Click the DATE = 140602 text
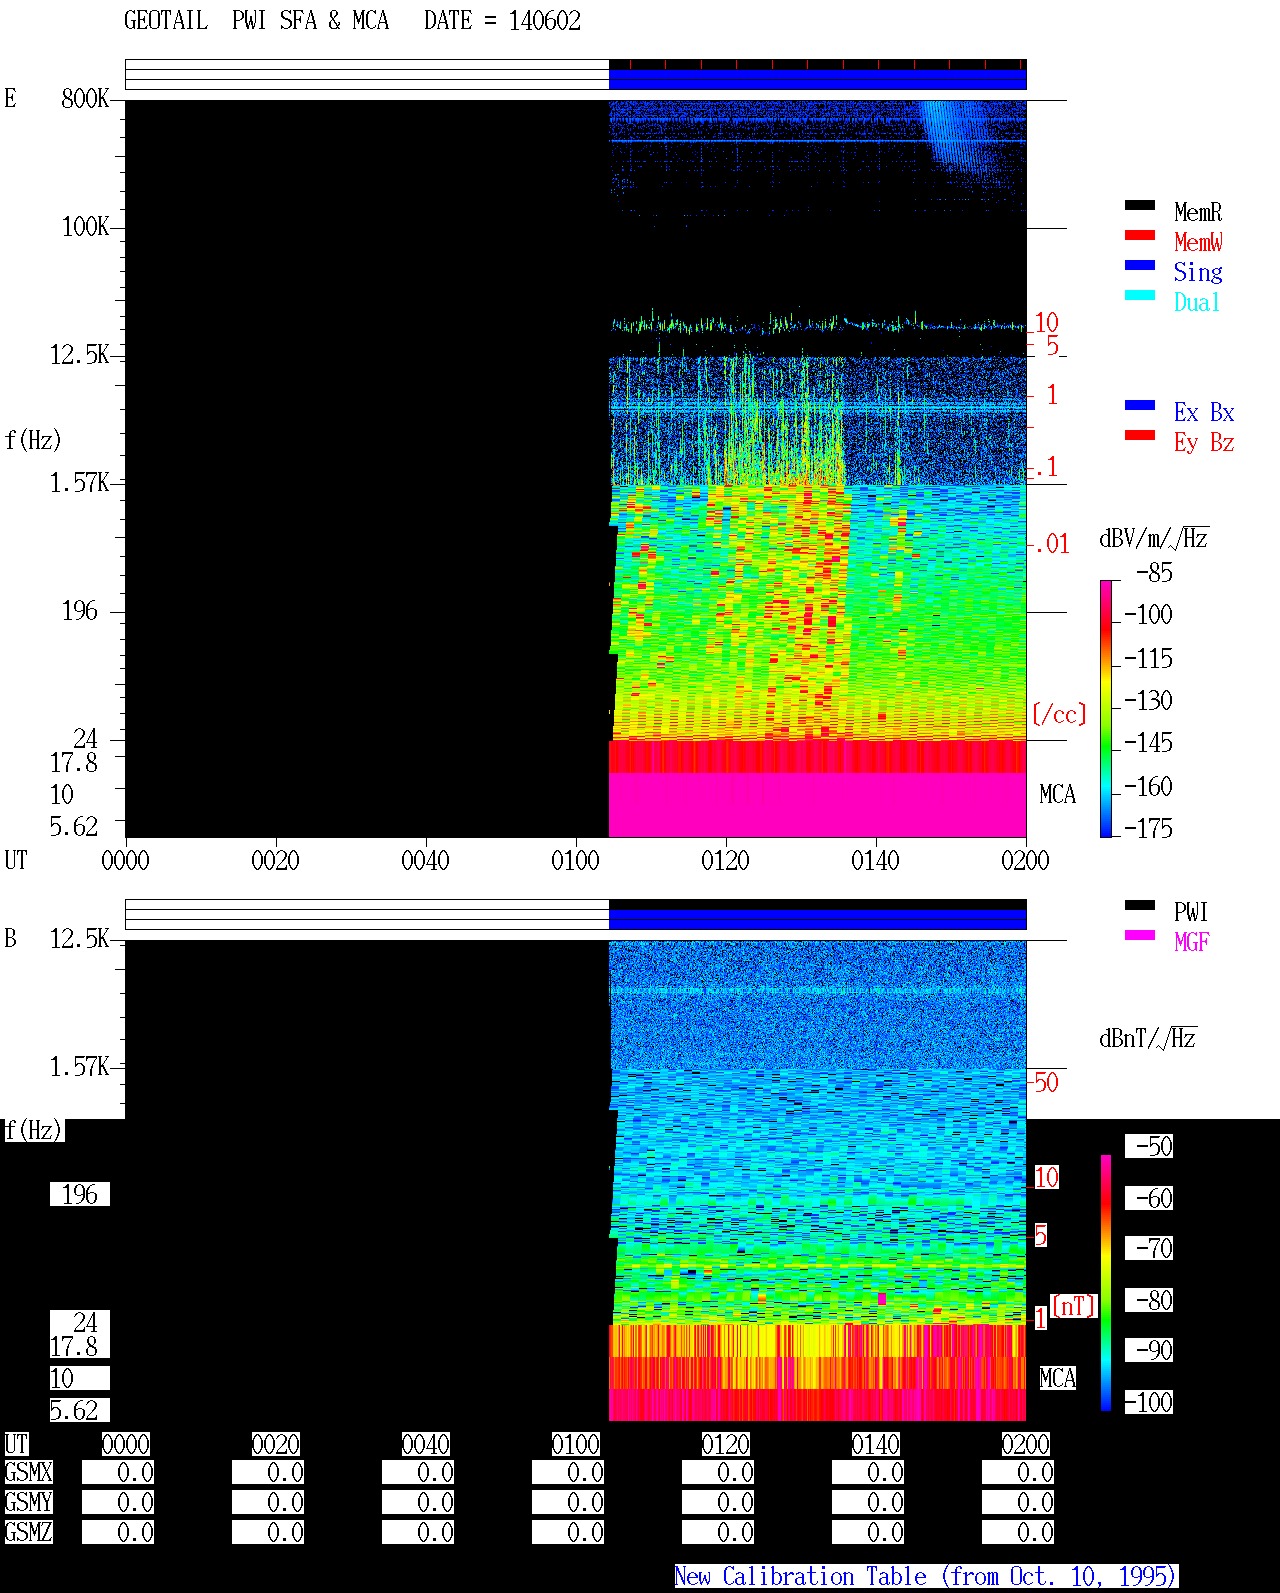 (x=502, y=21)
